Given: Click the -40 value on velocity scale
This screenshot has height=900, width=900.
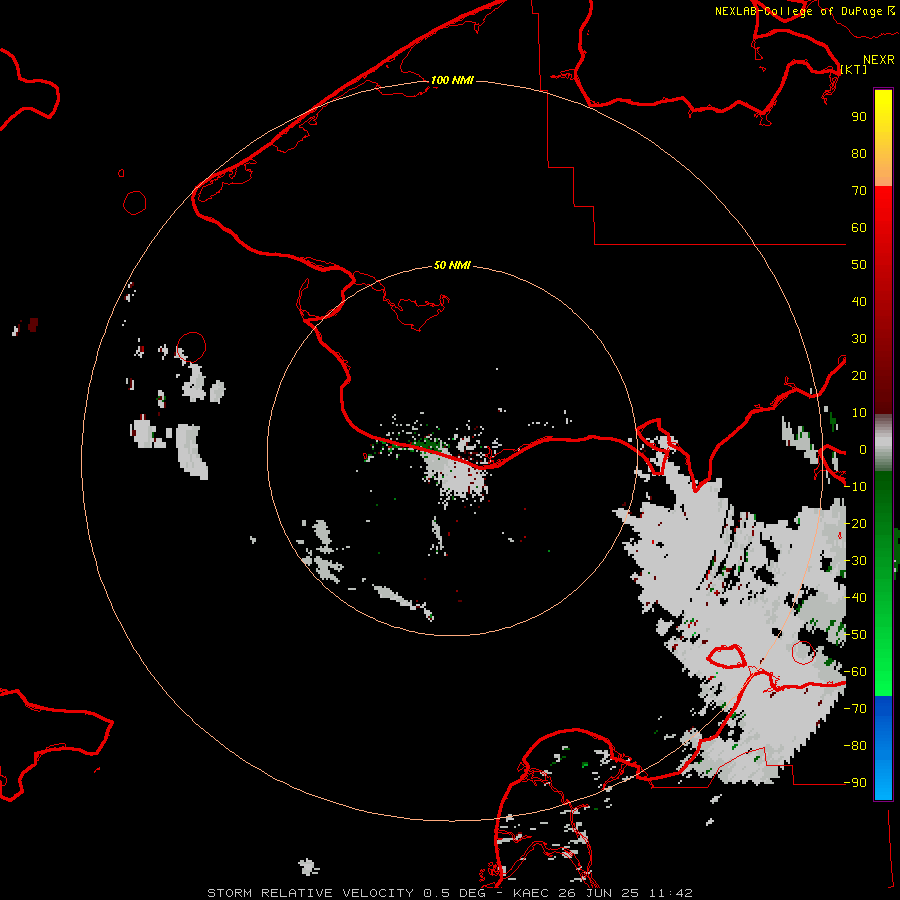Looking at the screenshot, I should [x=855, y=598].
